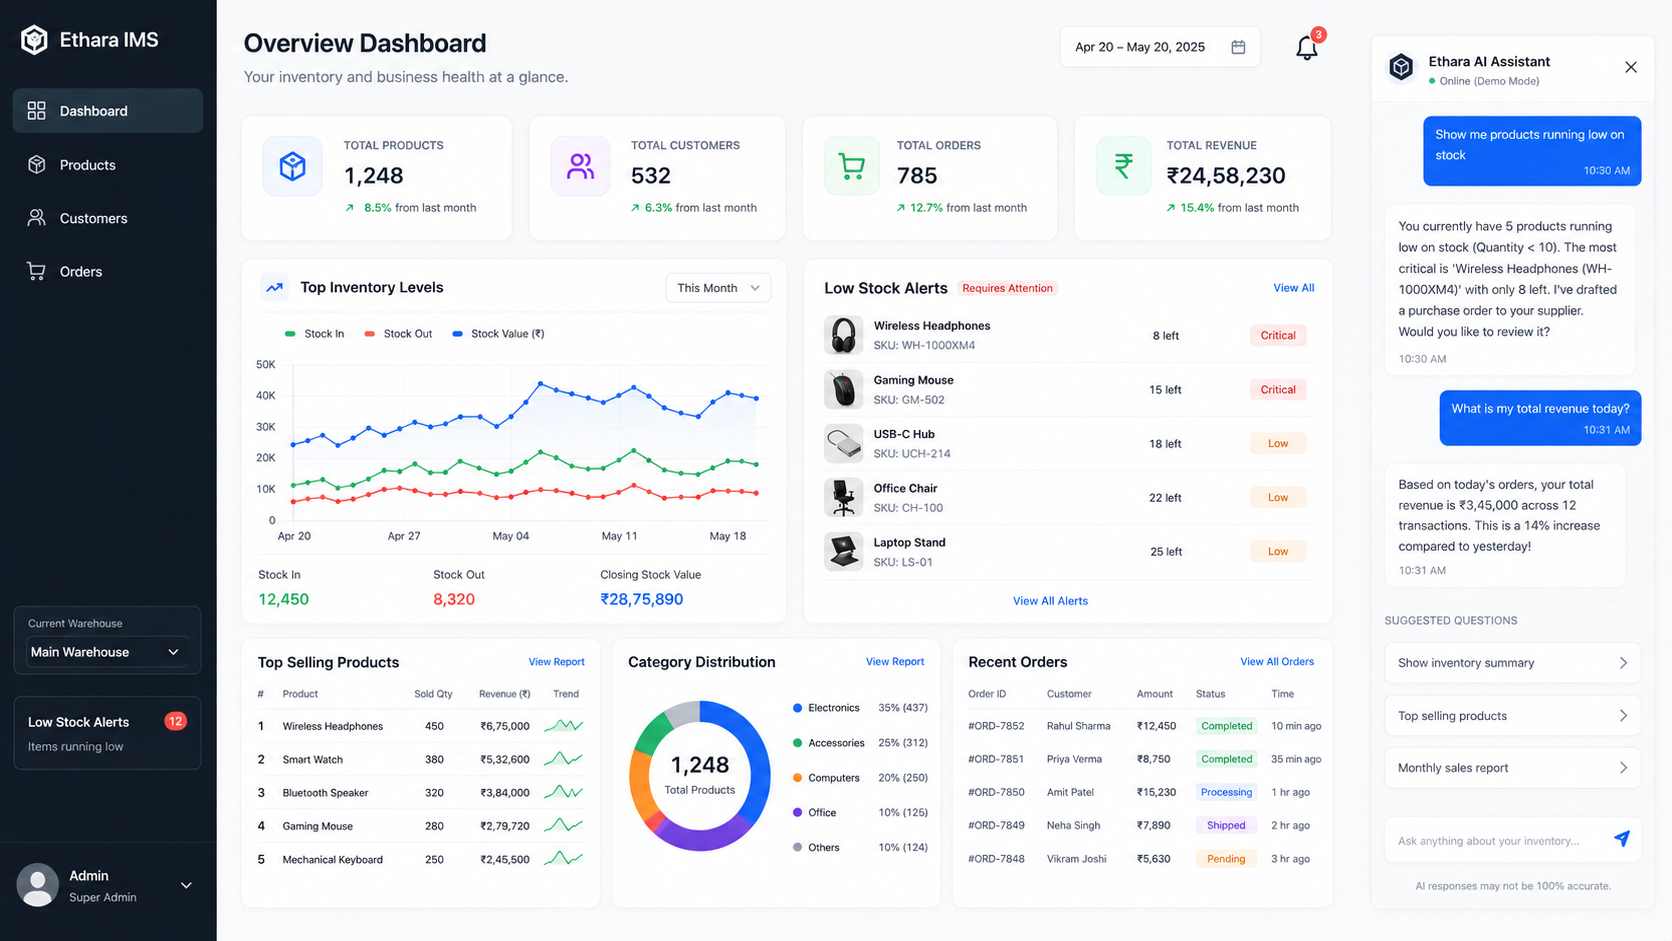Screen dimensions: 1672x941
Task: Click the Ethara AI Assistant avatar icon
Action: coord(1401,67)
